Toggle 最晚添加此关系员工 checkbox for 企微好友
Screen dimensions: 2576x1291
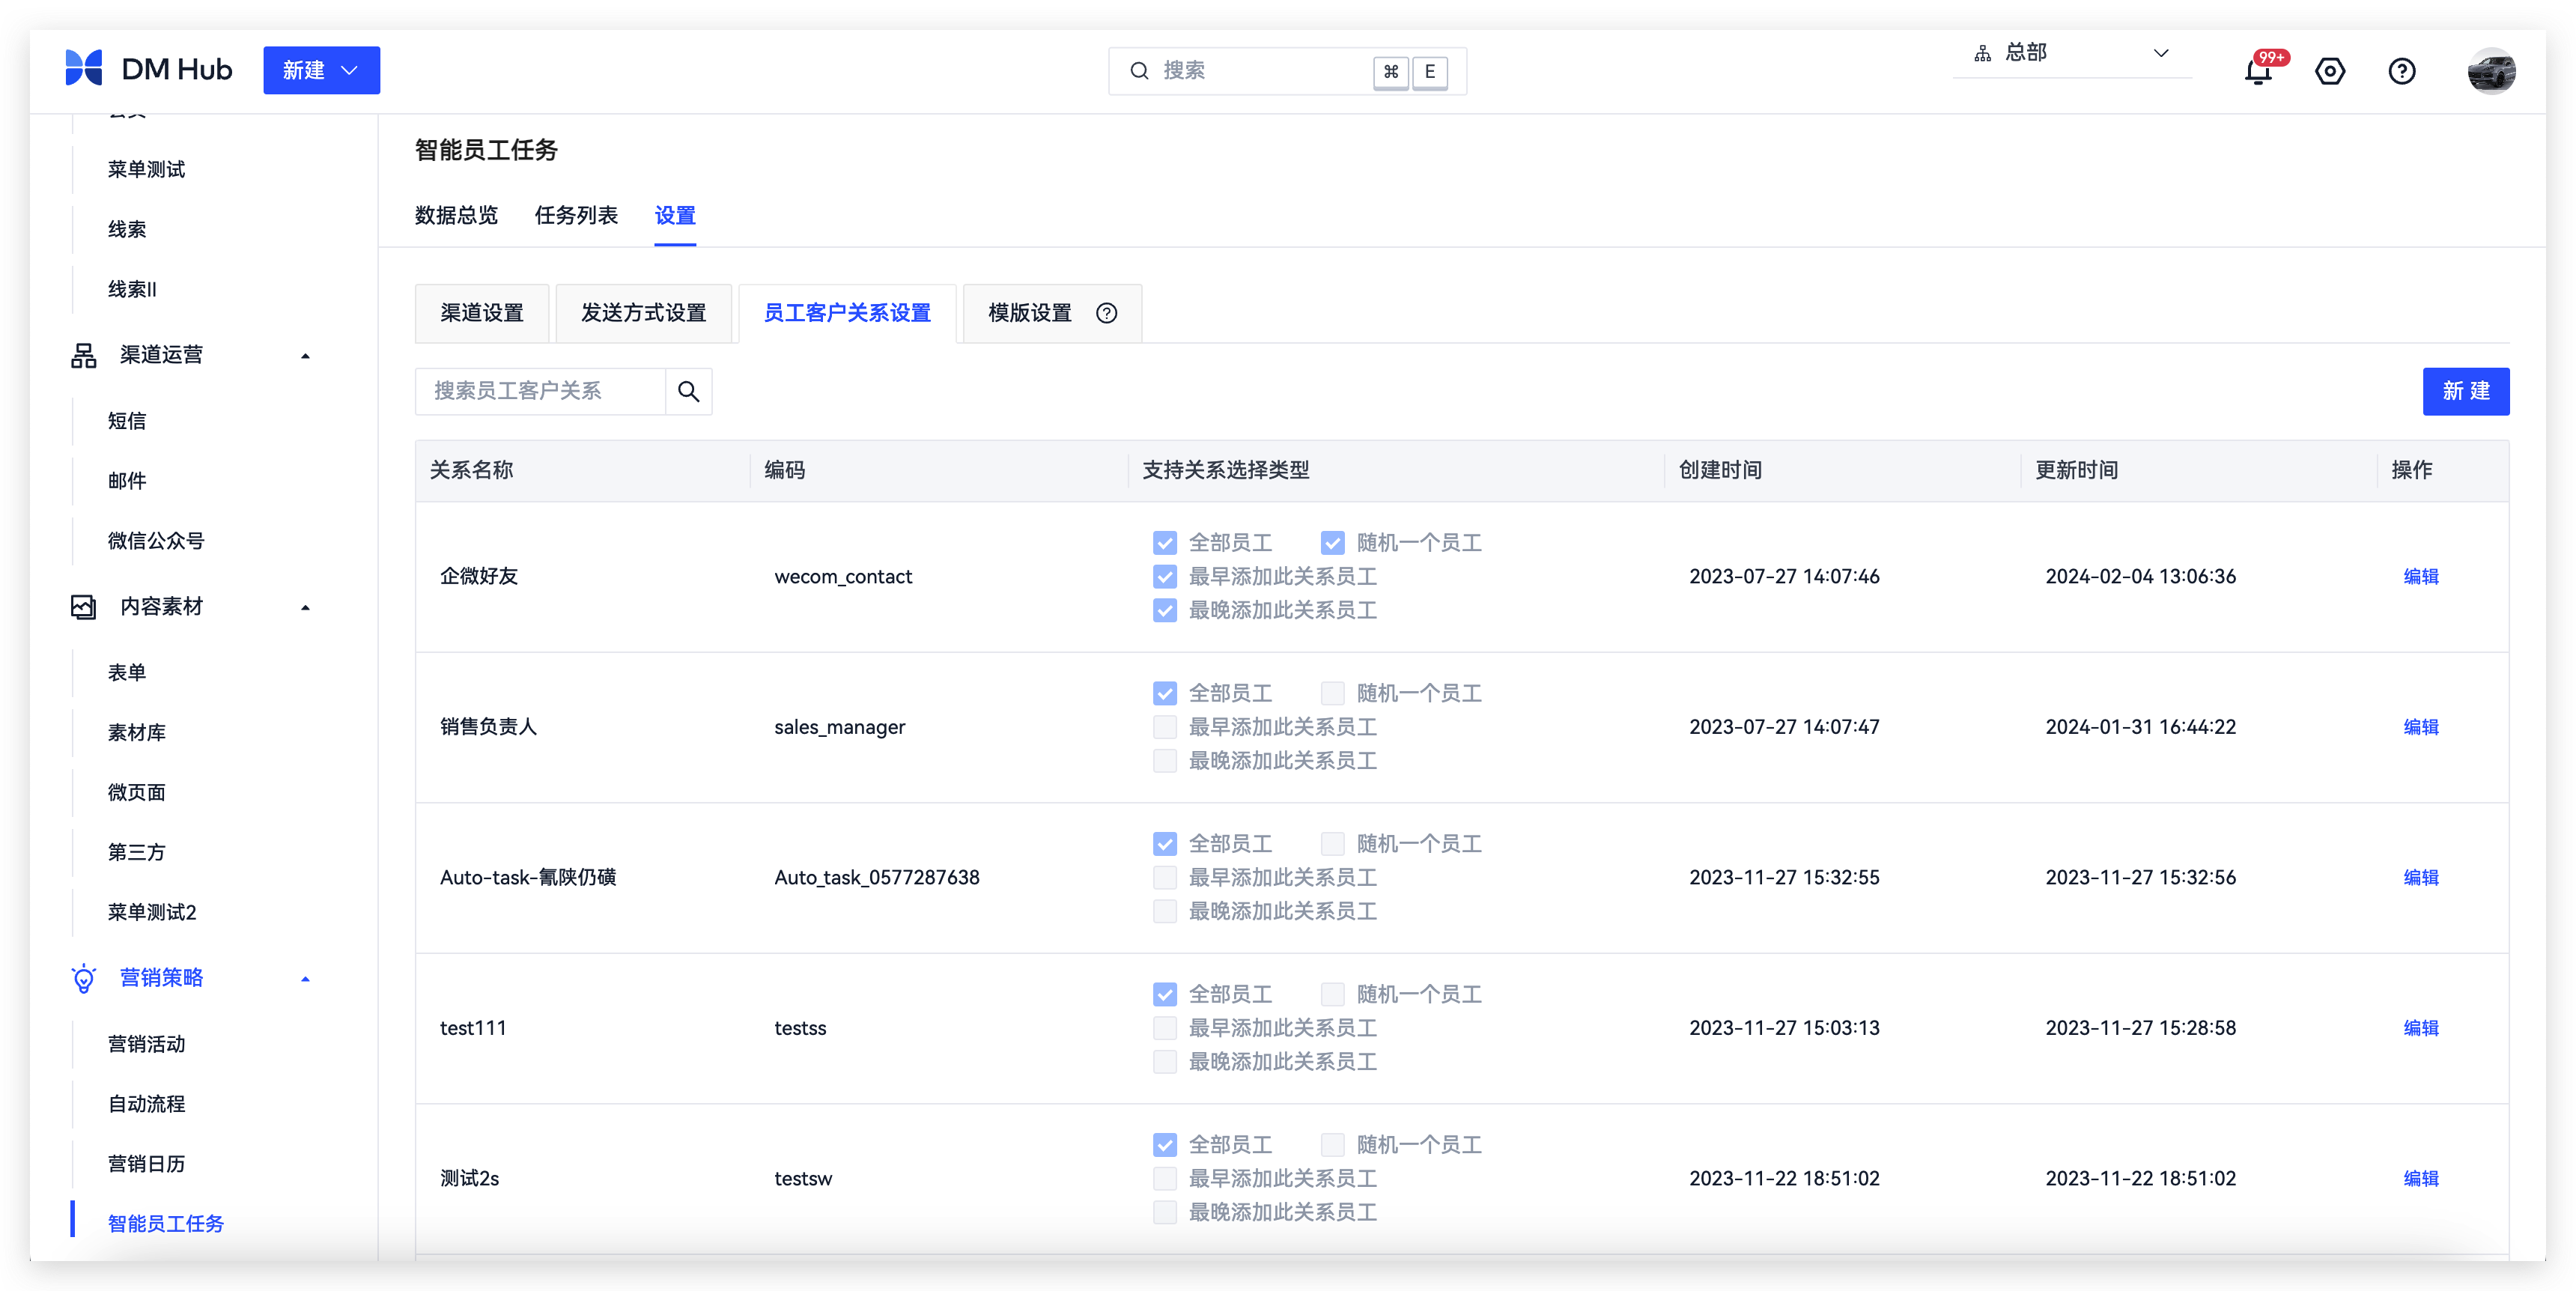pos(1164,610)
